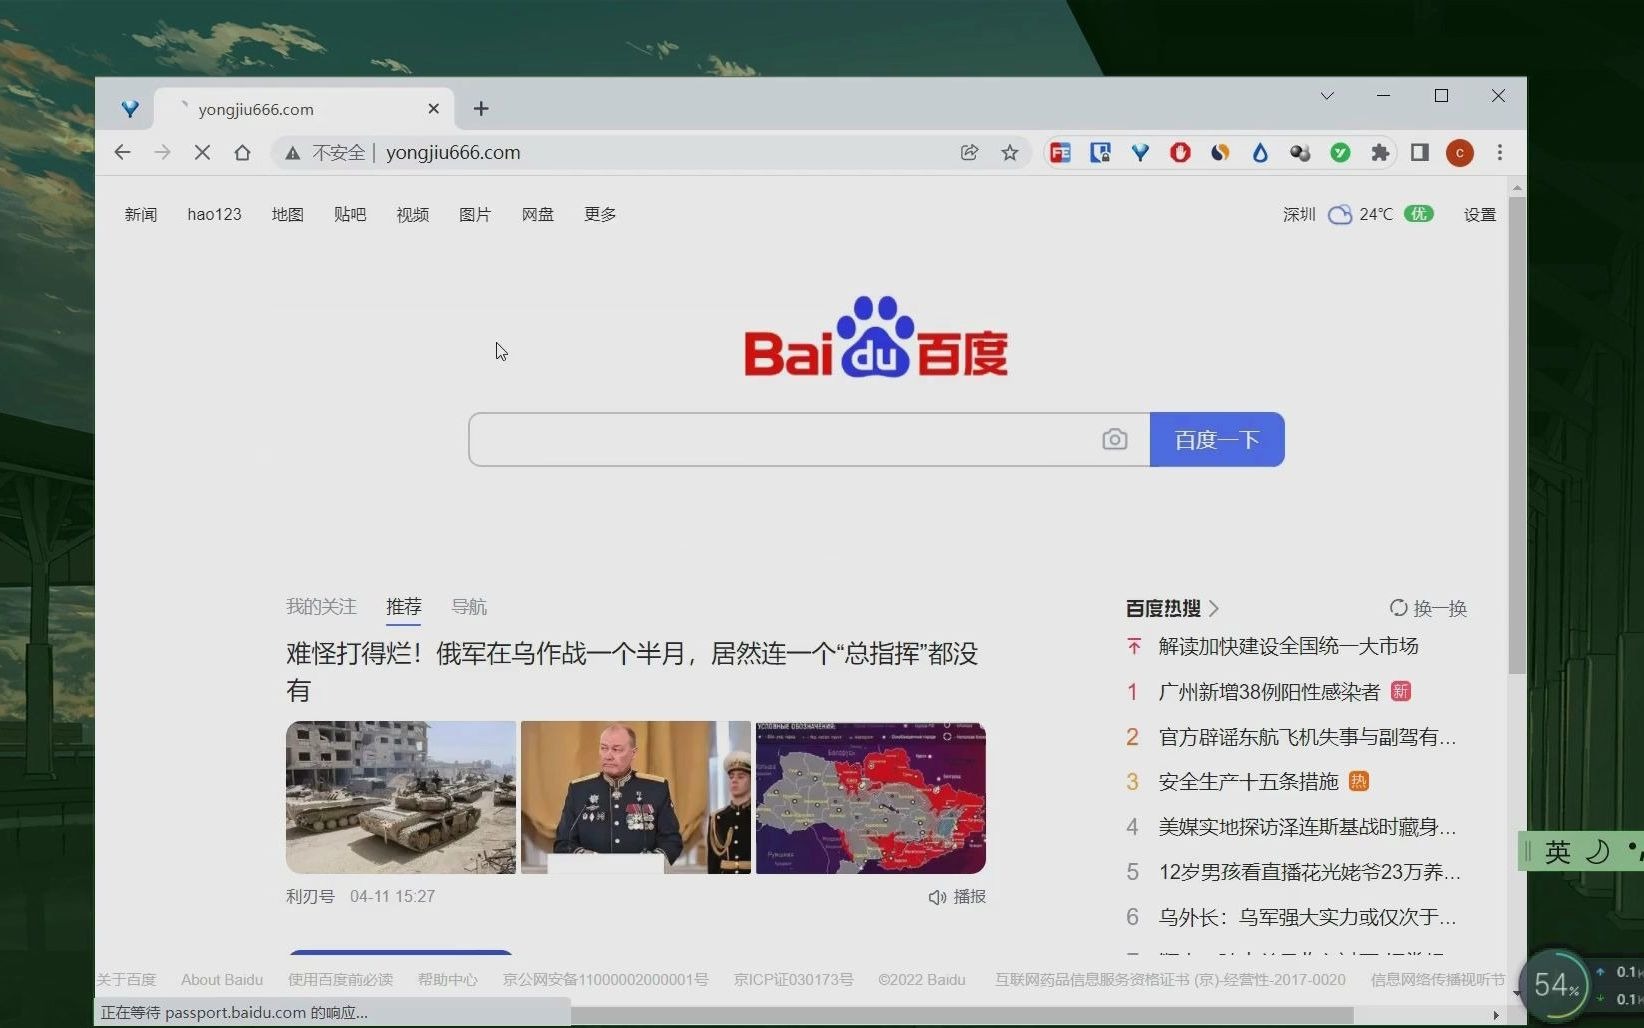Click the moon icon in IME bar
This screenshot has height=1028, width=1644.
(x=1598, y=852)
